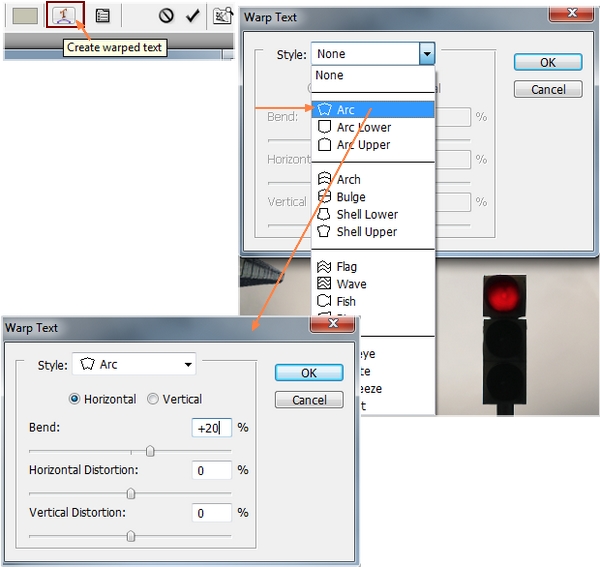Click OK in the lower Warp Text dialog

(x=309, y=373)
